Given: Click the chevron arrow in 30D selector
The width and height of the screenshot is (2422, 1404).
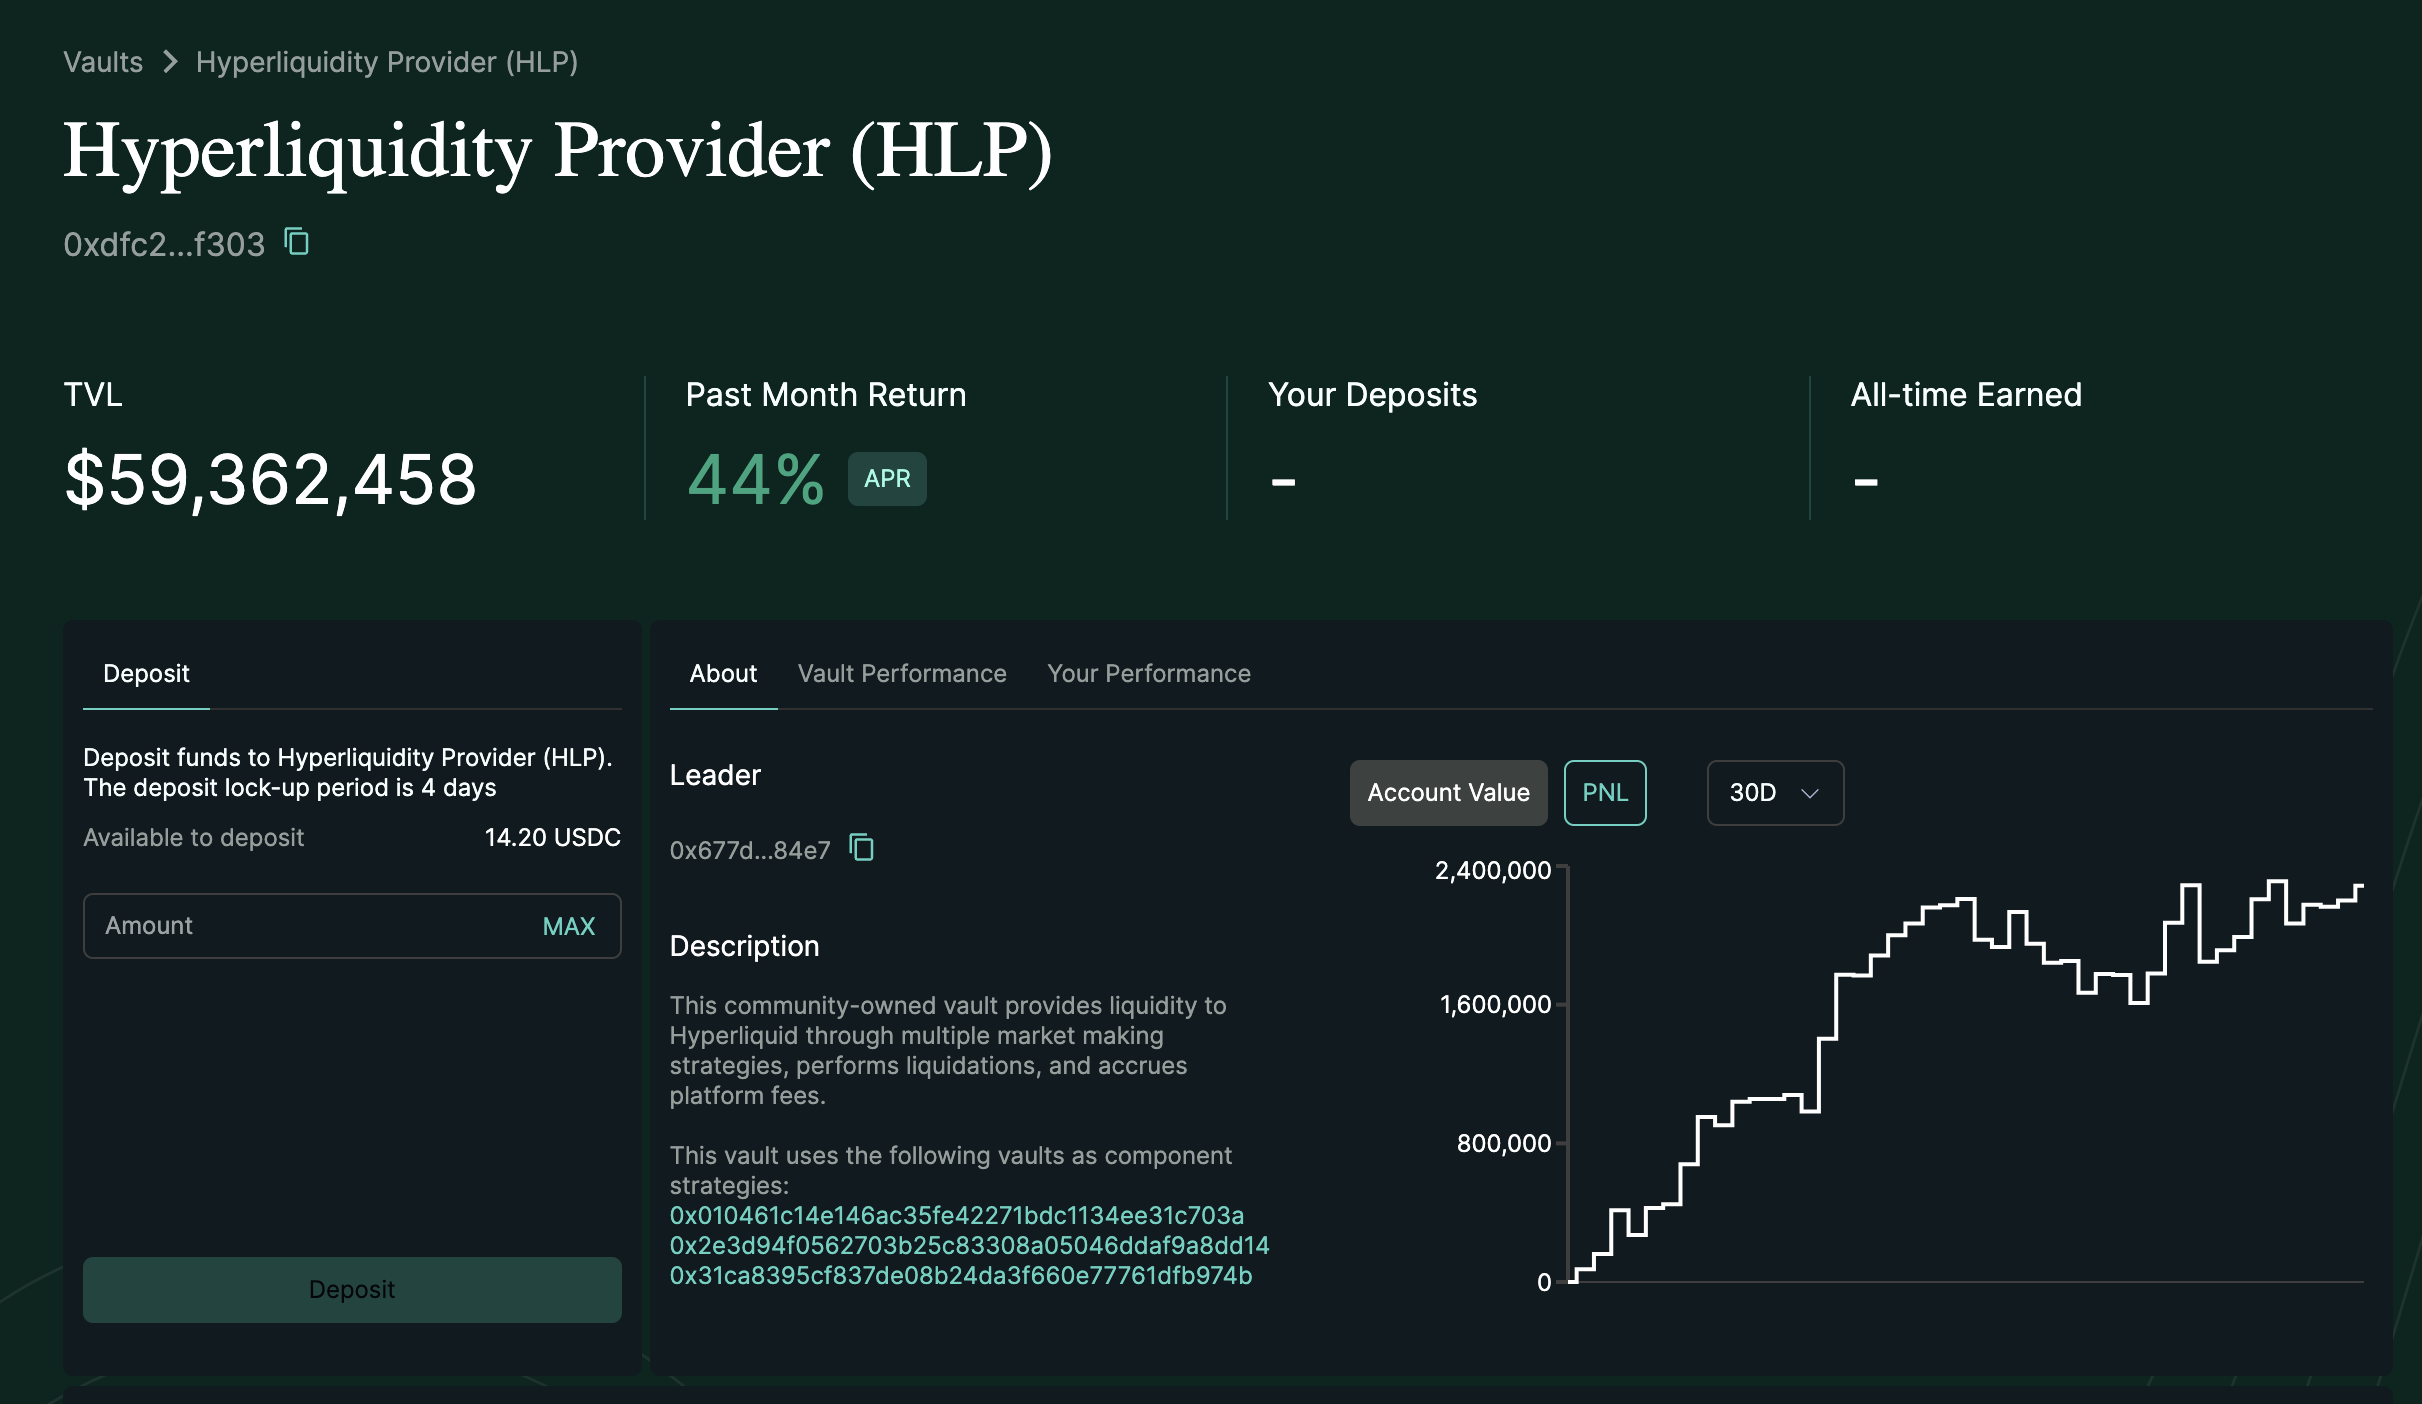Looking at the screenshot, I should [1809, 793].
